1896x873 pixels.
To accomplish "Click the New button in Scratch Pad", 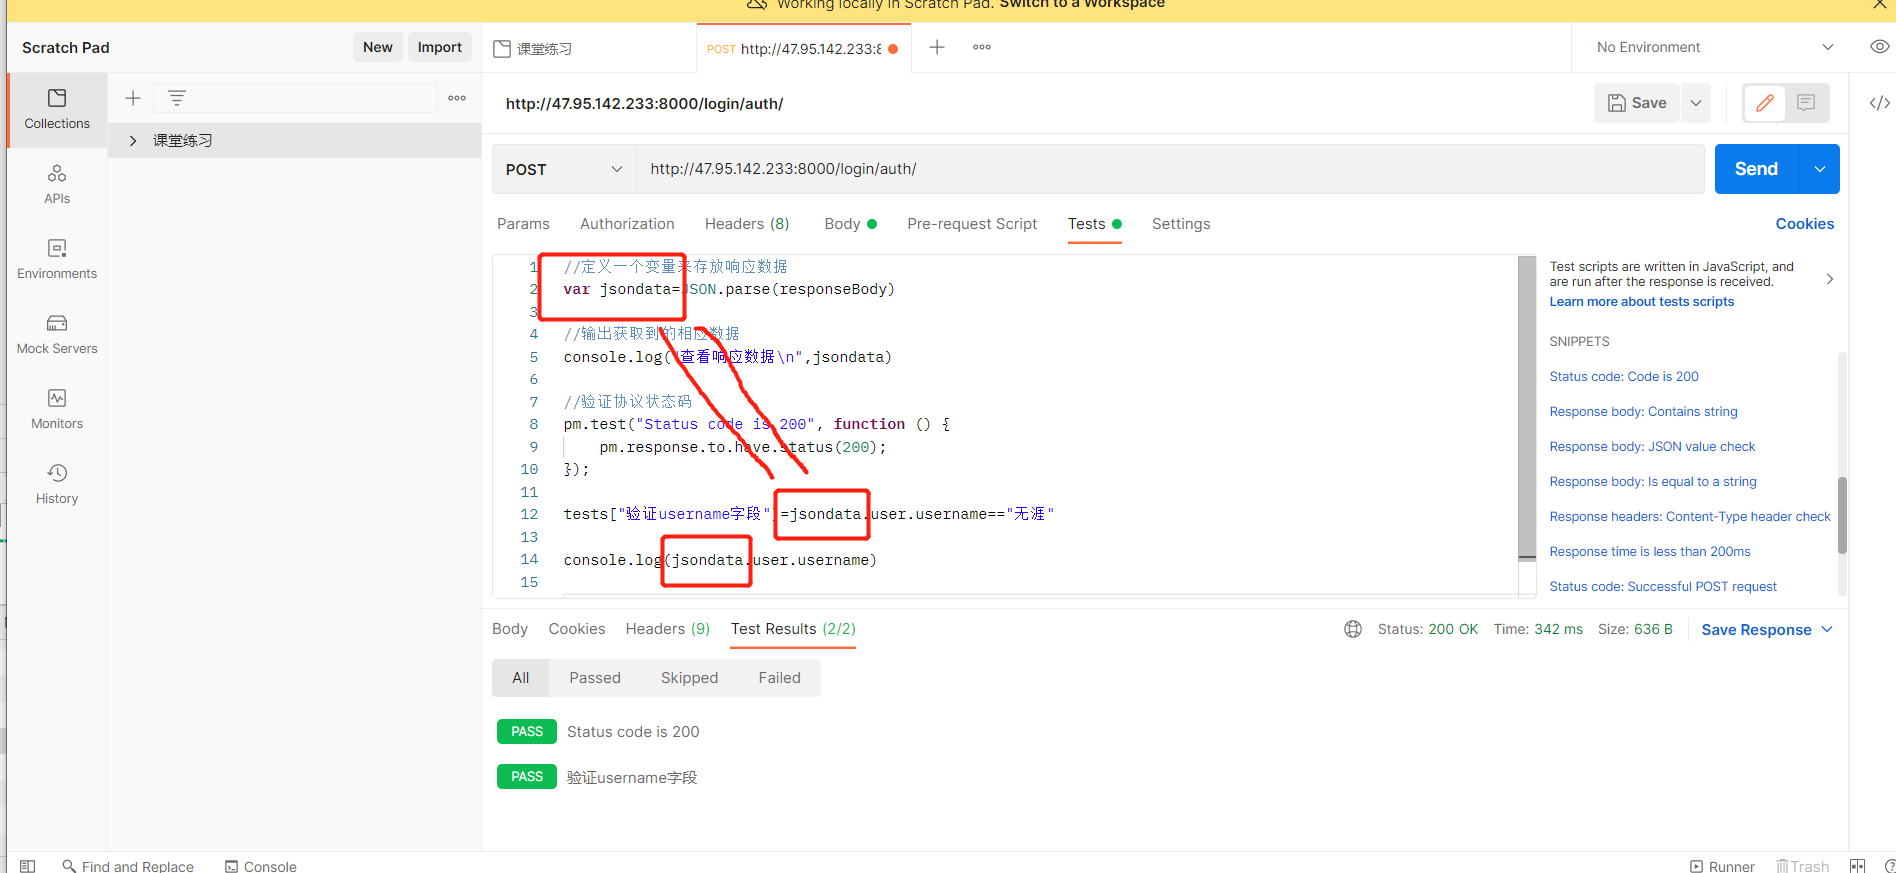I will point(378,47).
